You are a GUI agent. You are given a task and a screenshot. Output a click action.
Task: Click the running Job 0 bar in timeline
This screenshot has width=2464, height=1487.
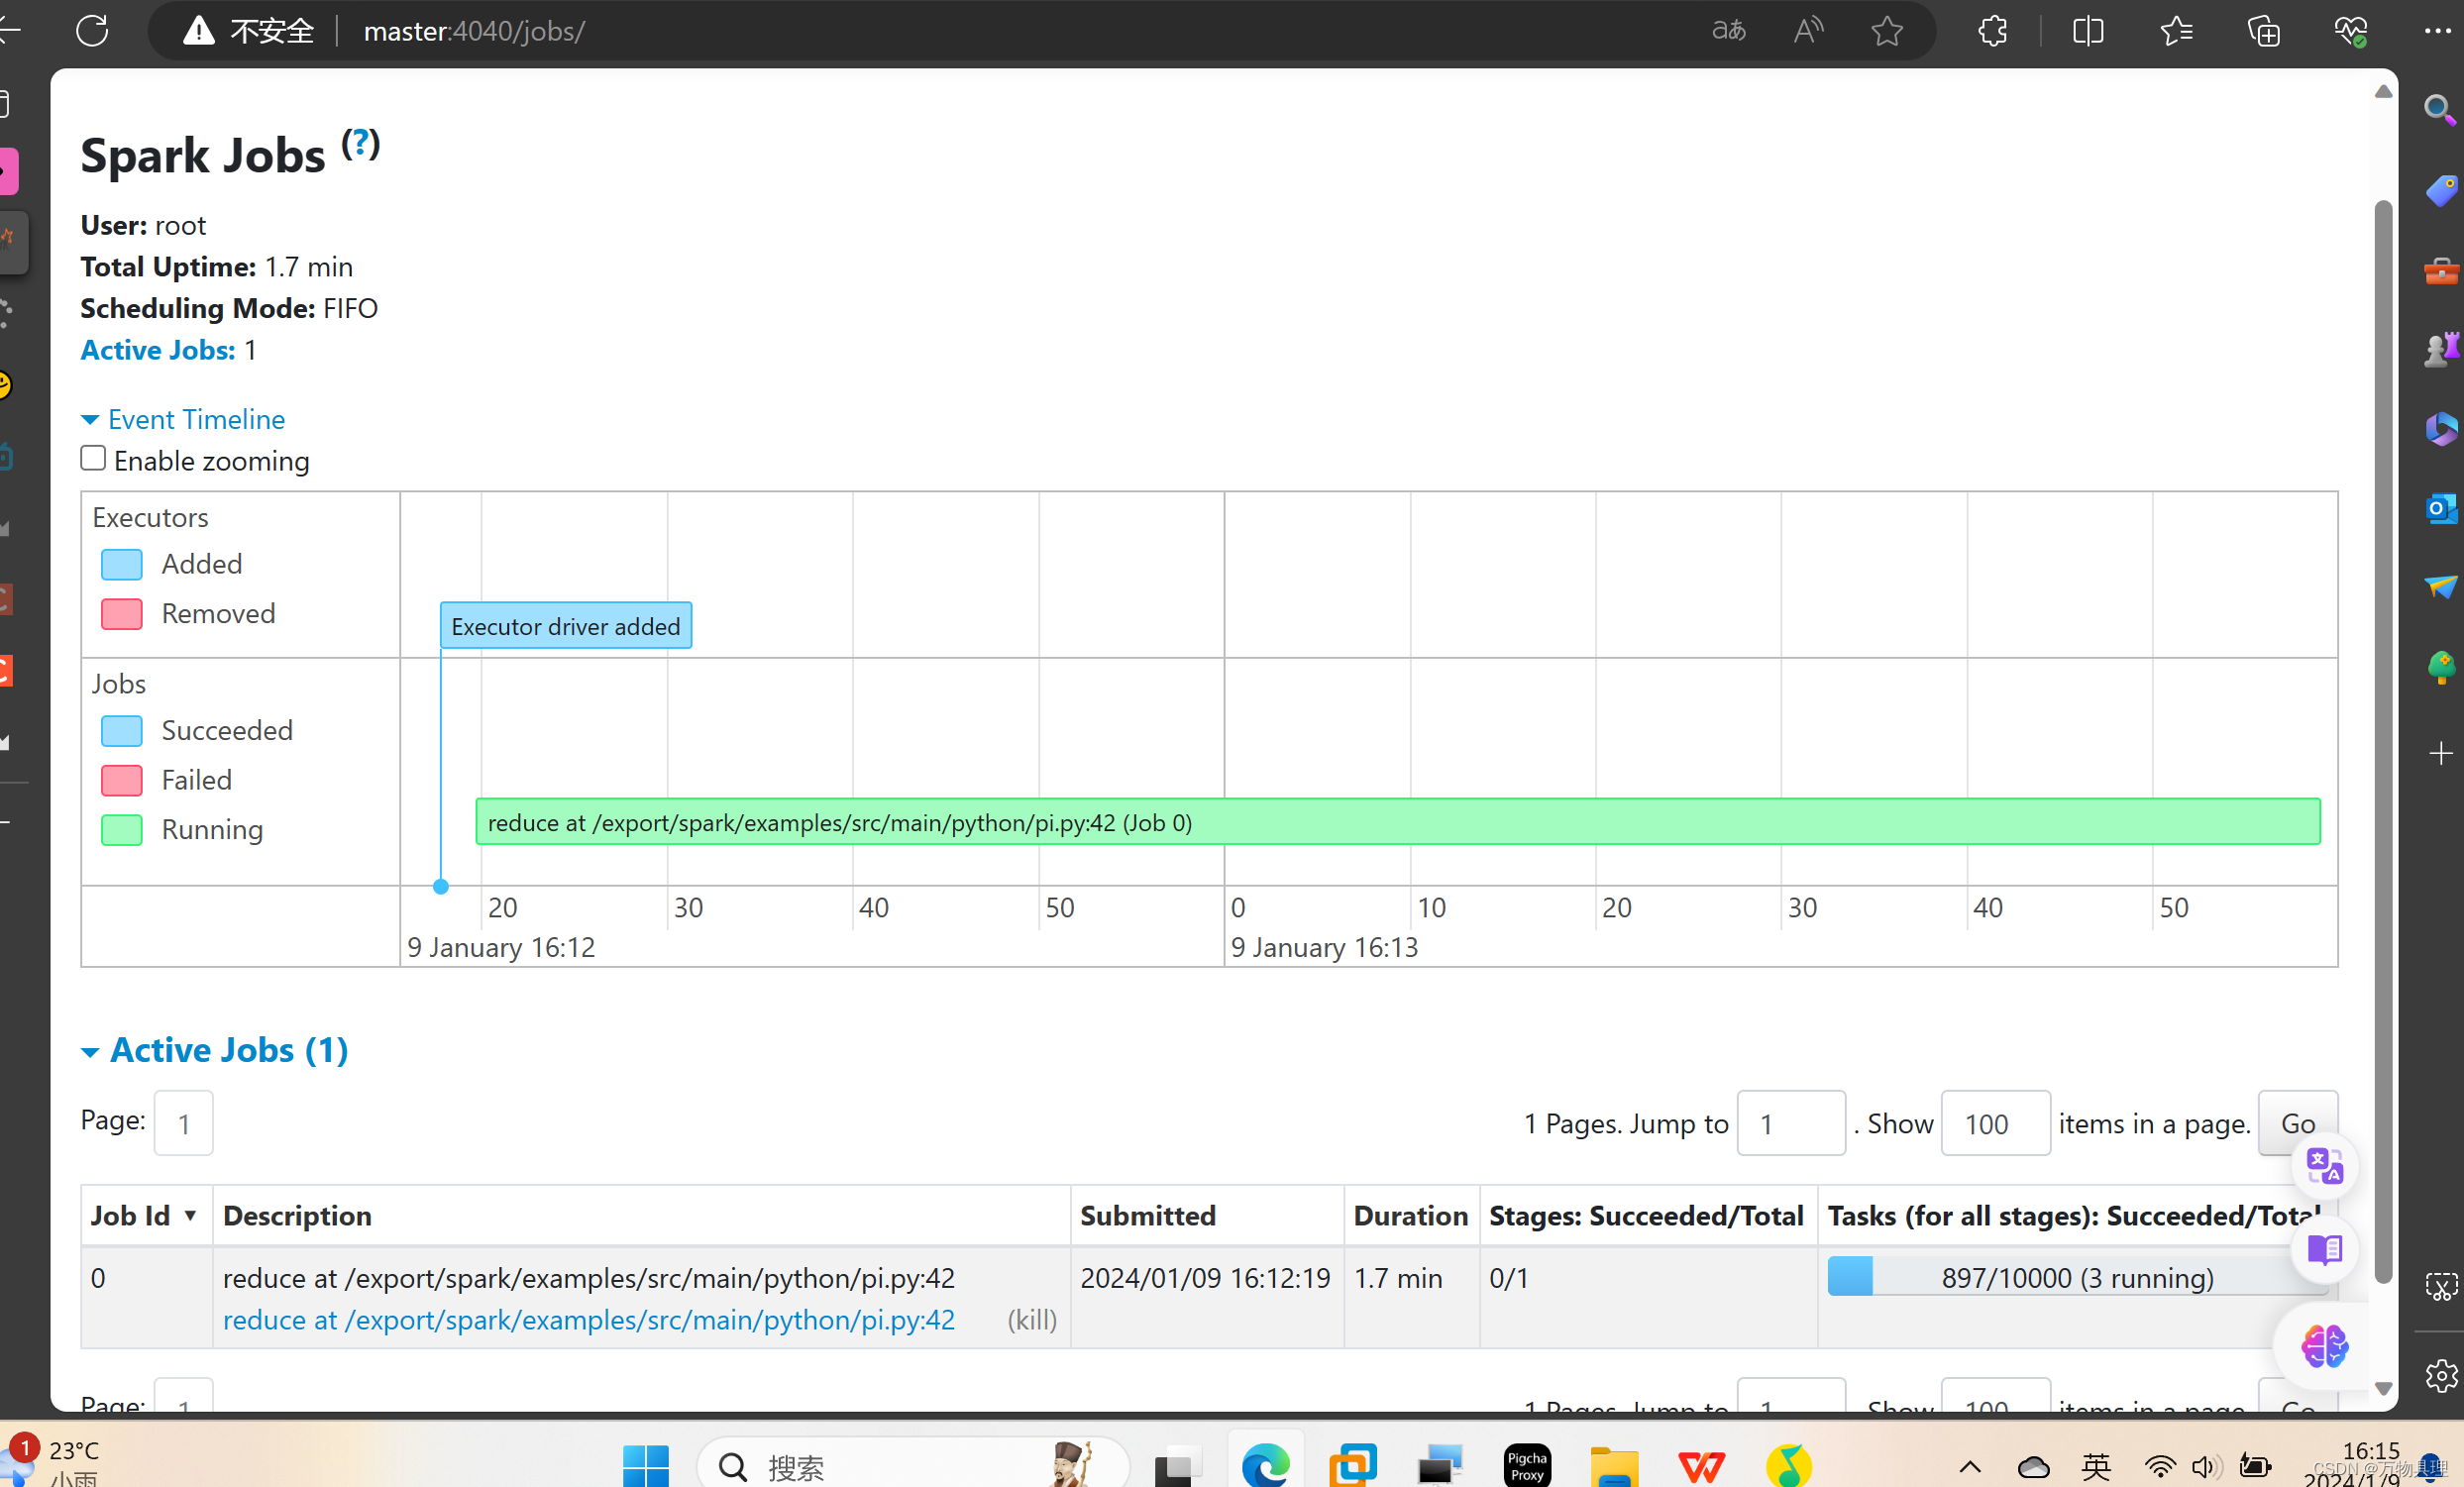pyautogui.click(x=1398, y=821)
